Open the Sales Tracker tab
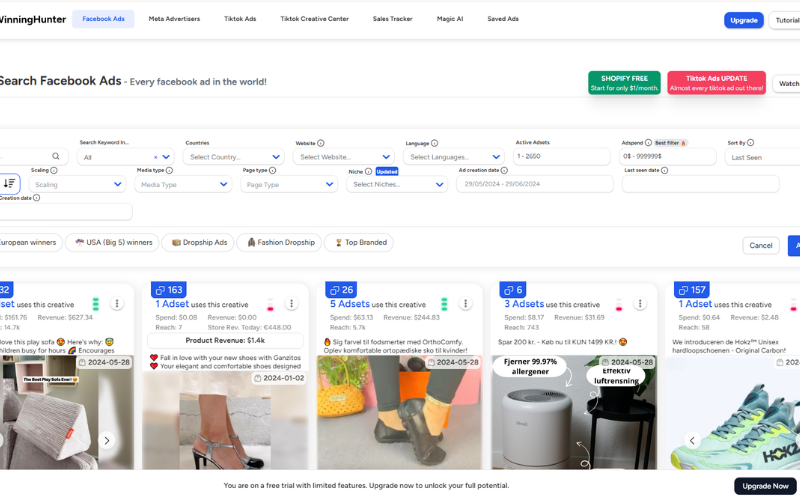 click(x=392, y=19)
